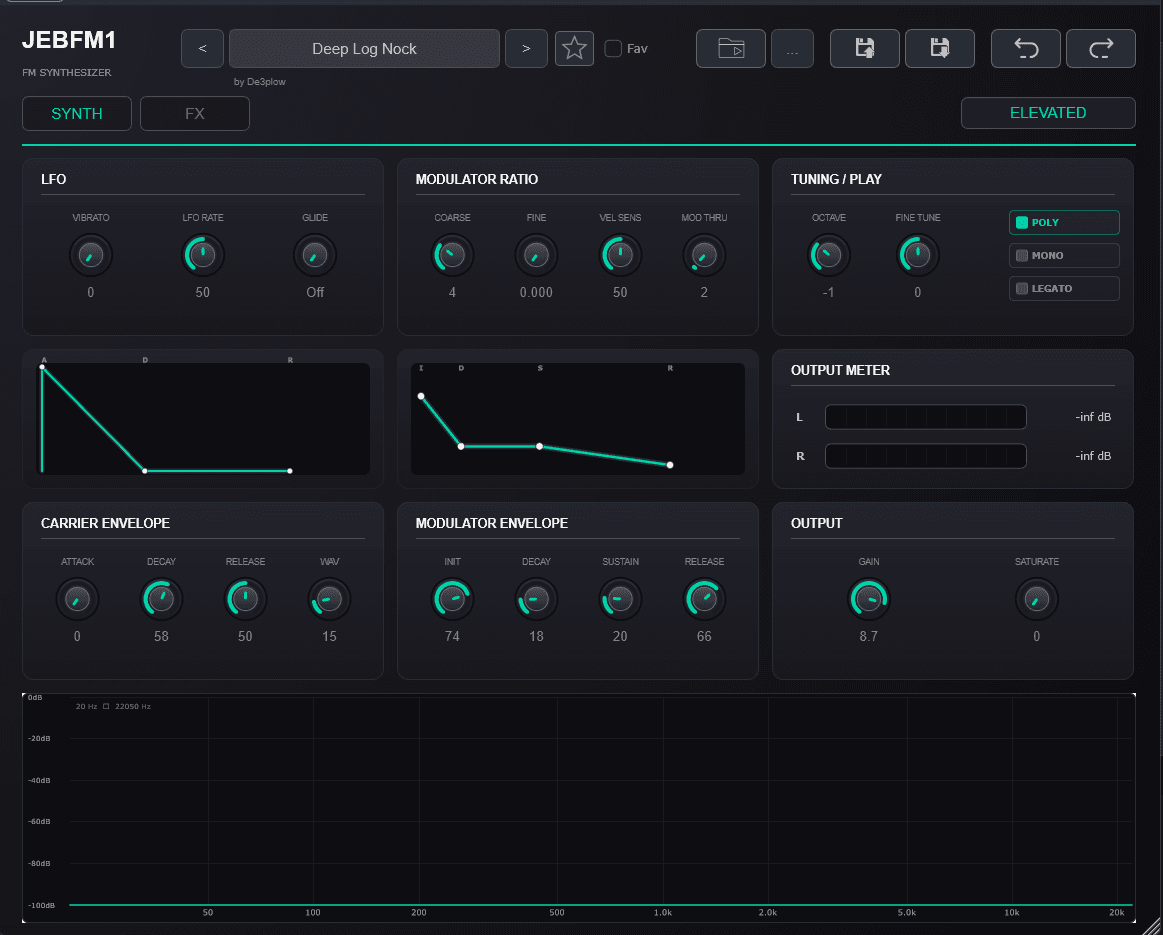Click the GLIDE knob
The height and width of the screenshot is (935, 1163).
pos(315,255)
